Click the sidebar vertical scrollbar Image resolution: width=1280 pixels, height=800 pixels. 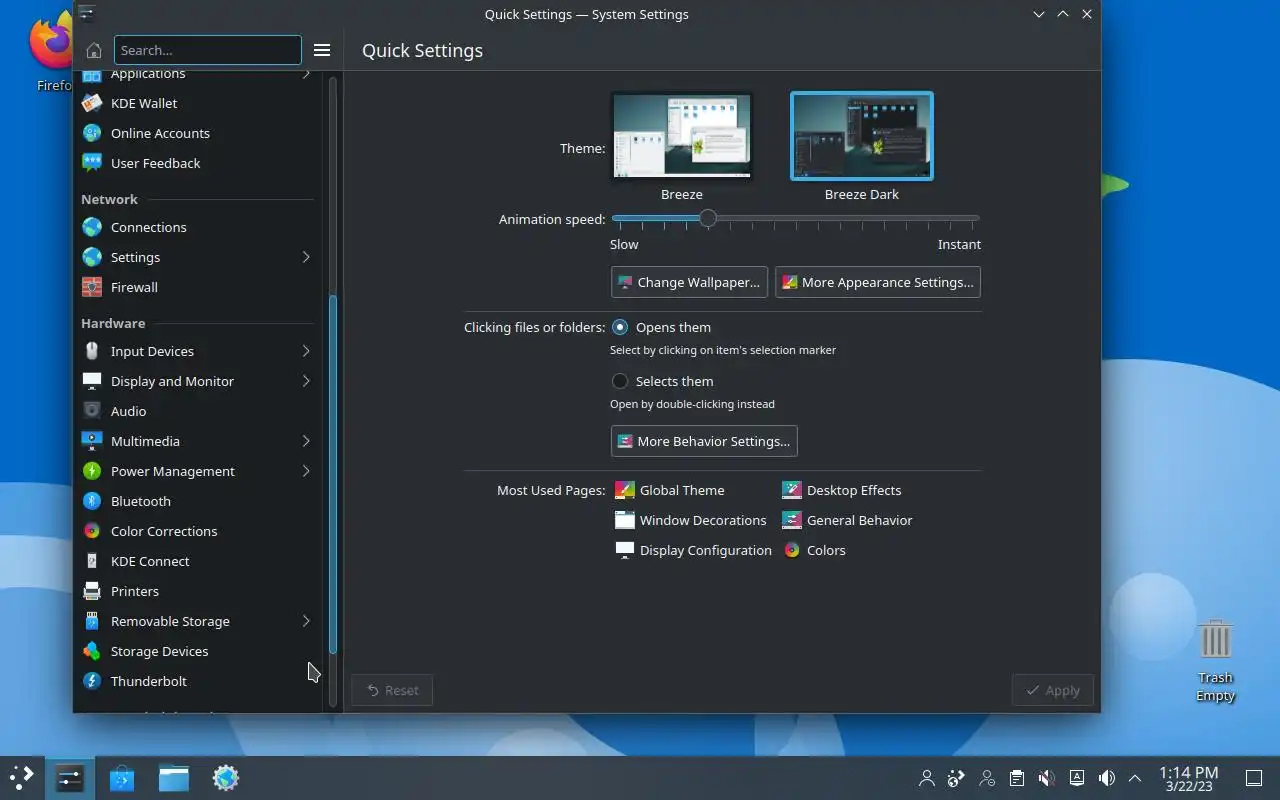[x=333, y=475]
